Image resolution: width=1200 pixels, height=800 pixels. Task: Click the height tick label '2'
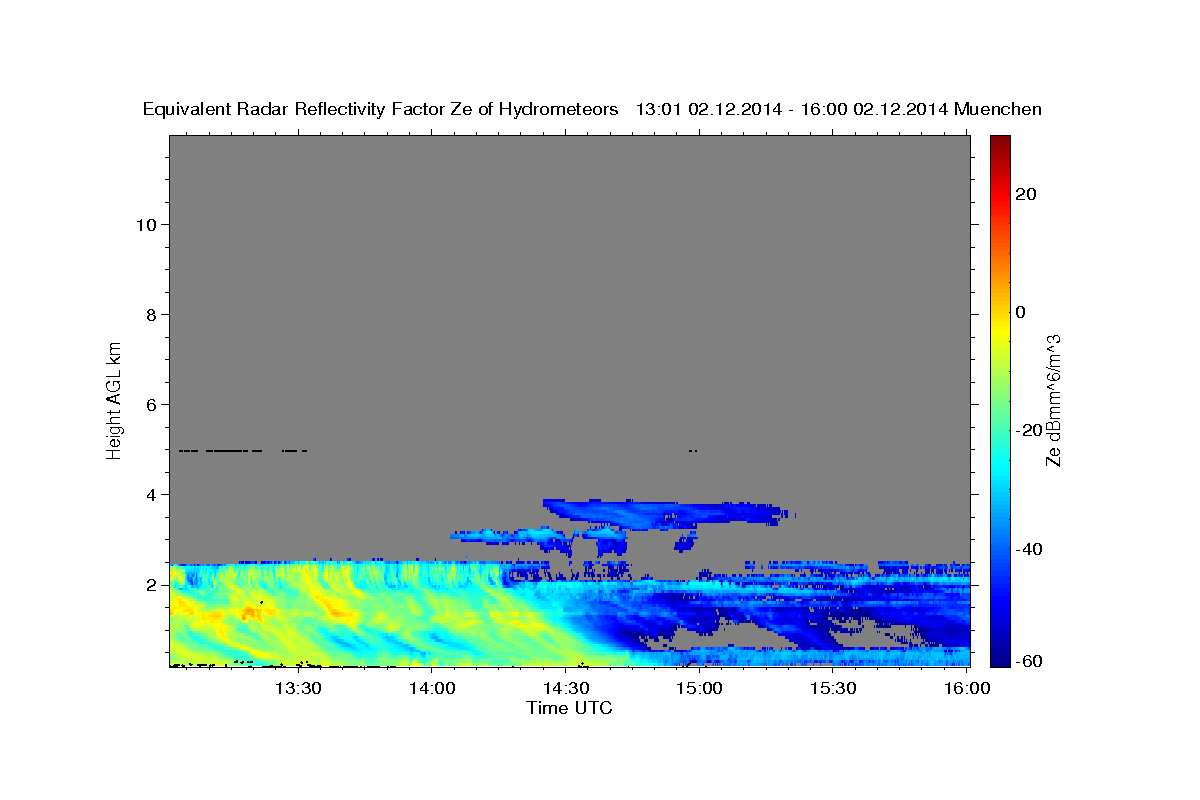click(x=151, y=585)
